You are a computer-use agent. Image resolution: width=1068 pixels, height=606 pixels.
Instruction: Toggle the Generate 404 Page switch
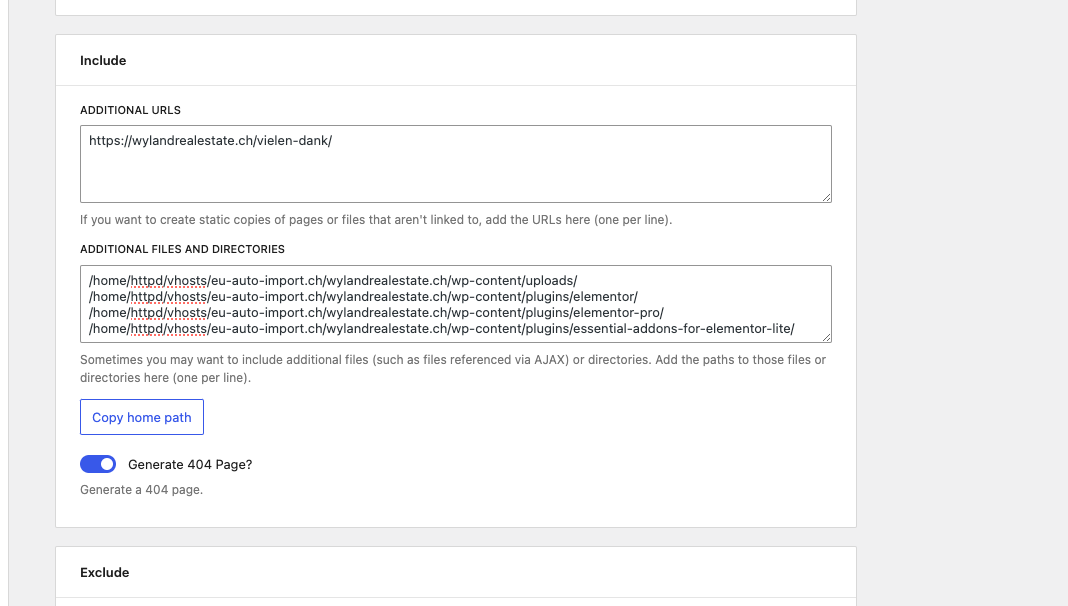pyautogui.click(x=98, y=464)
